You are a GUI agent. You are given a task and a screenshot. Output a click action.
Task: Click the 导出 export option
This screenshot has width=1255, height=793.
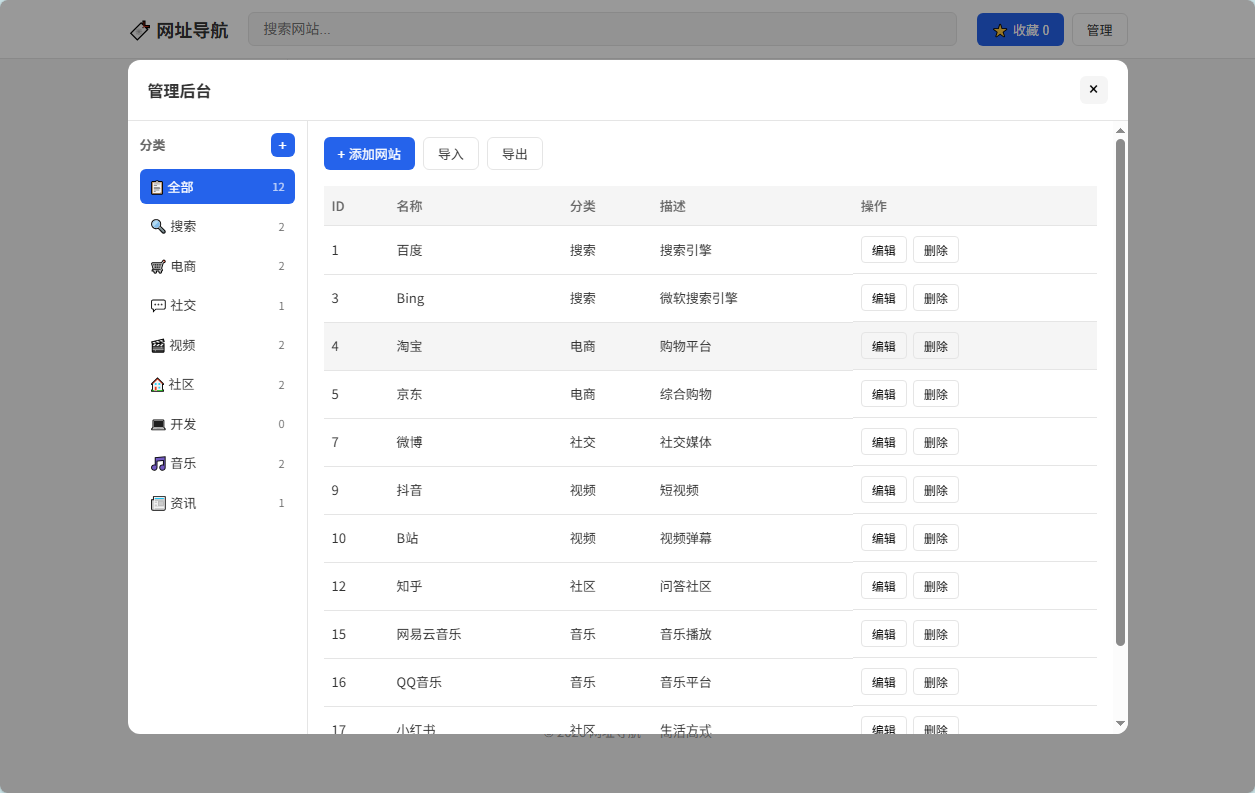[514, 153]
